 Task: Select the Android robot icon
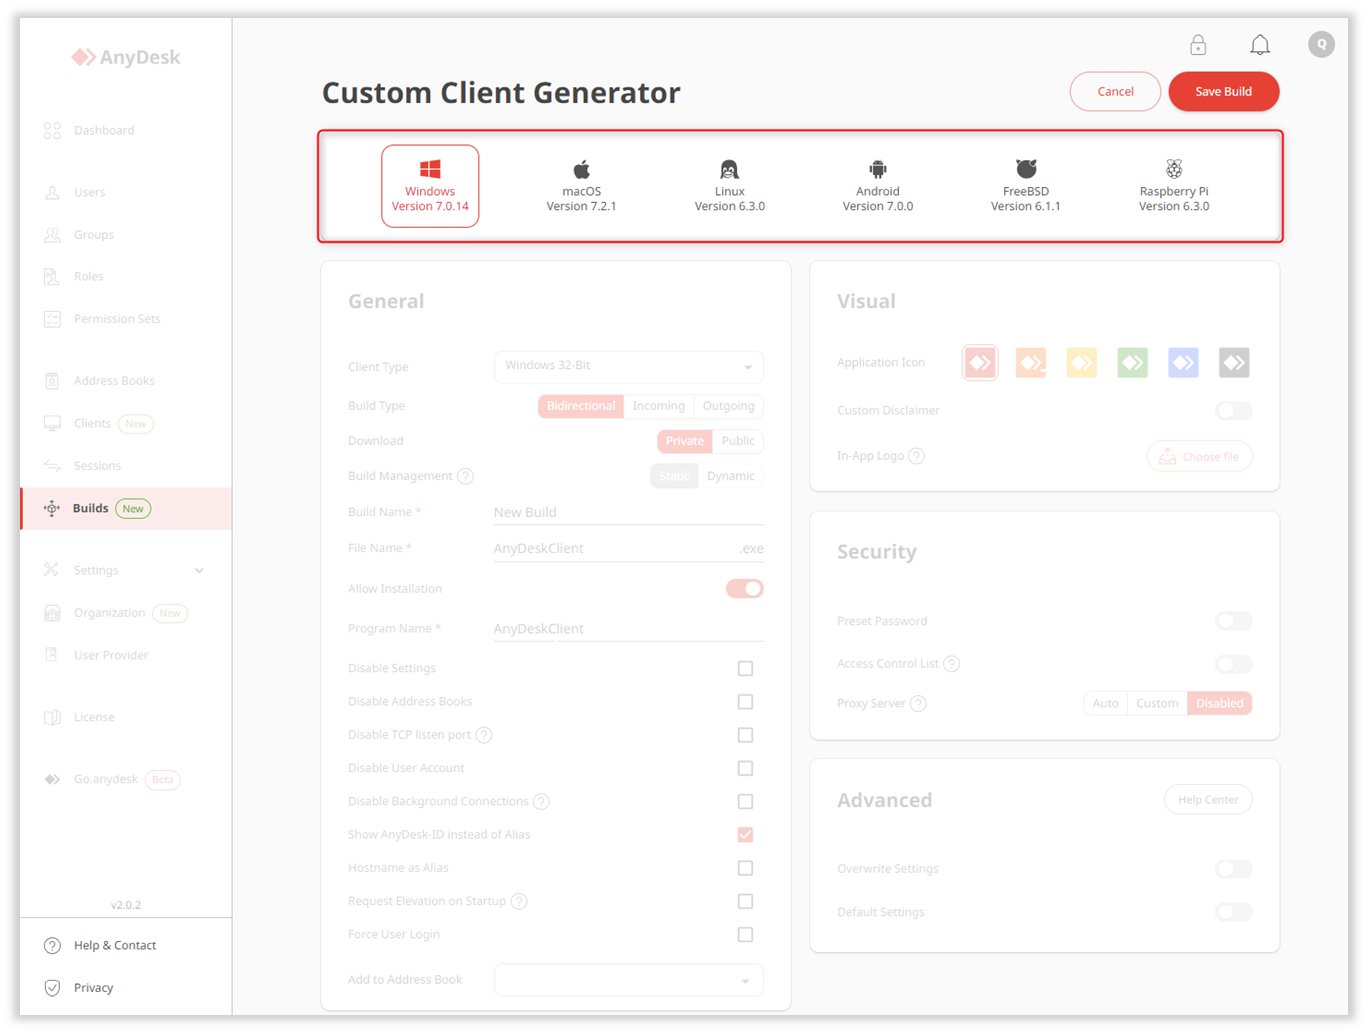coord(878,168)
